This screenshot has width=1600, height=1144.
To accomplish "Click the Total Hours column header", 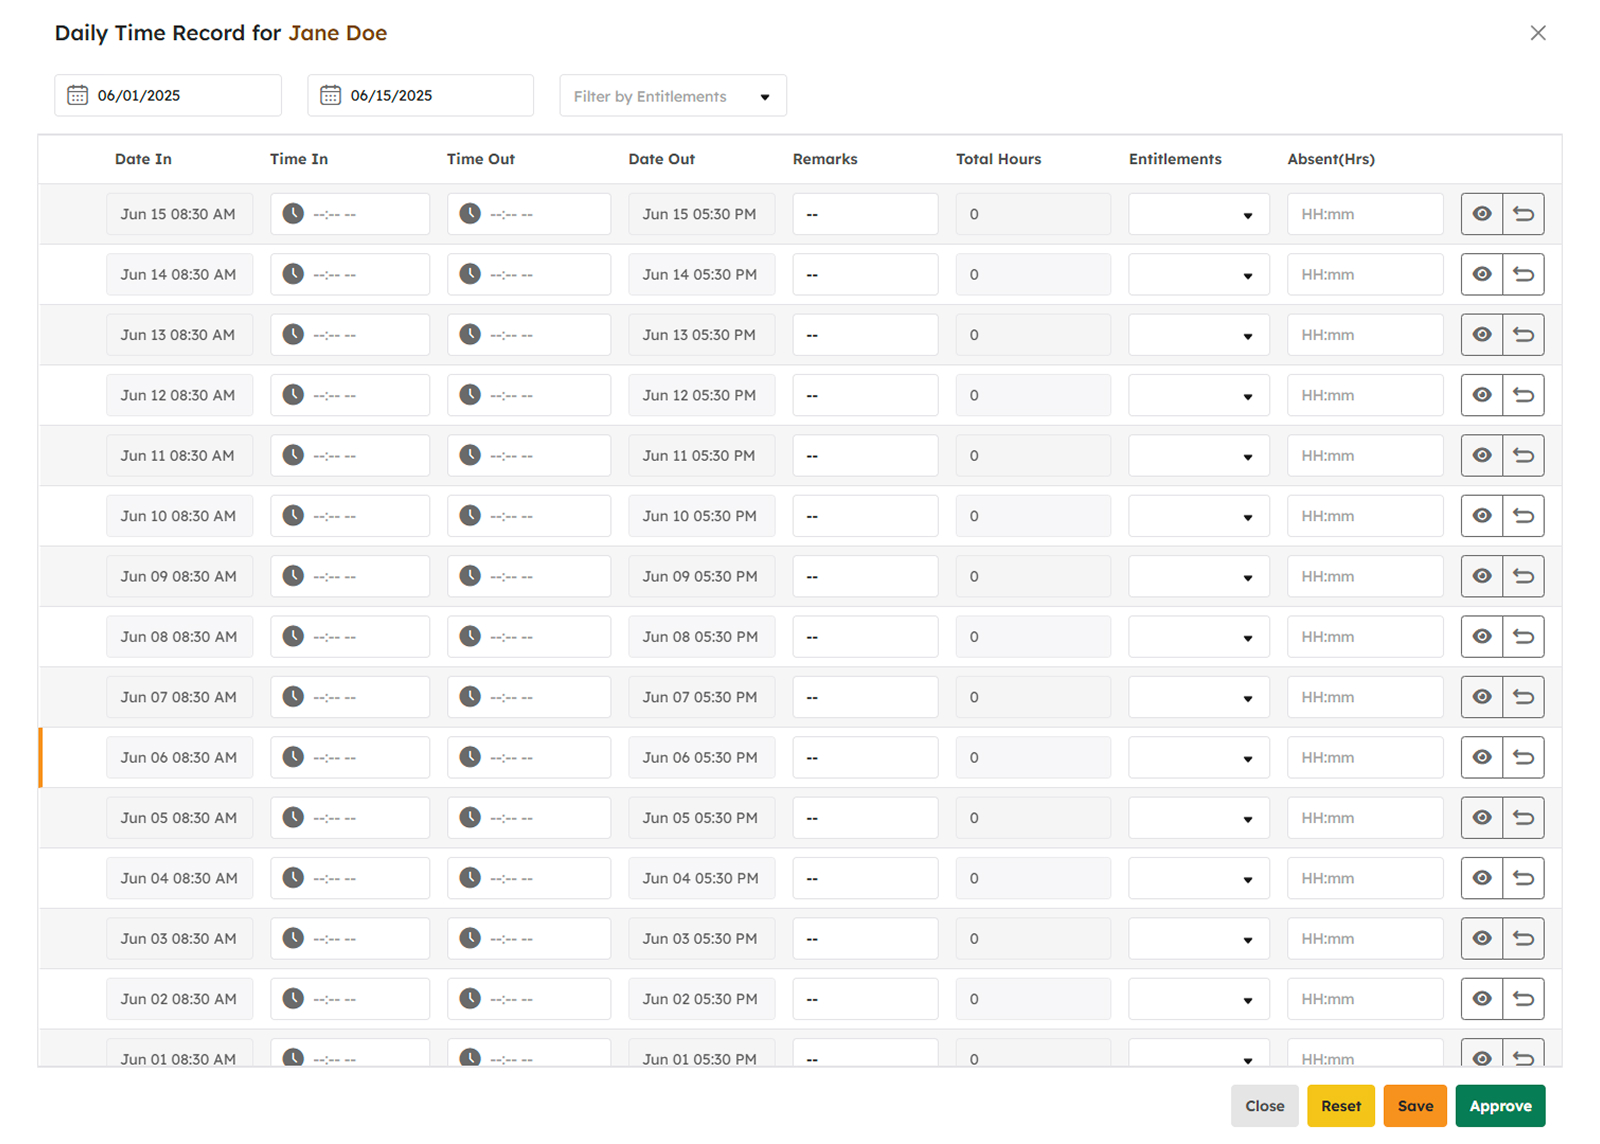I will 998,159.
